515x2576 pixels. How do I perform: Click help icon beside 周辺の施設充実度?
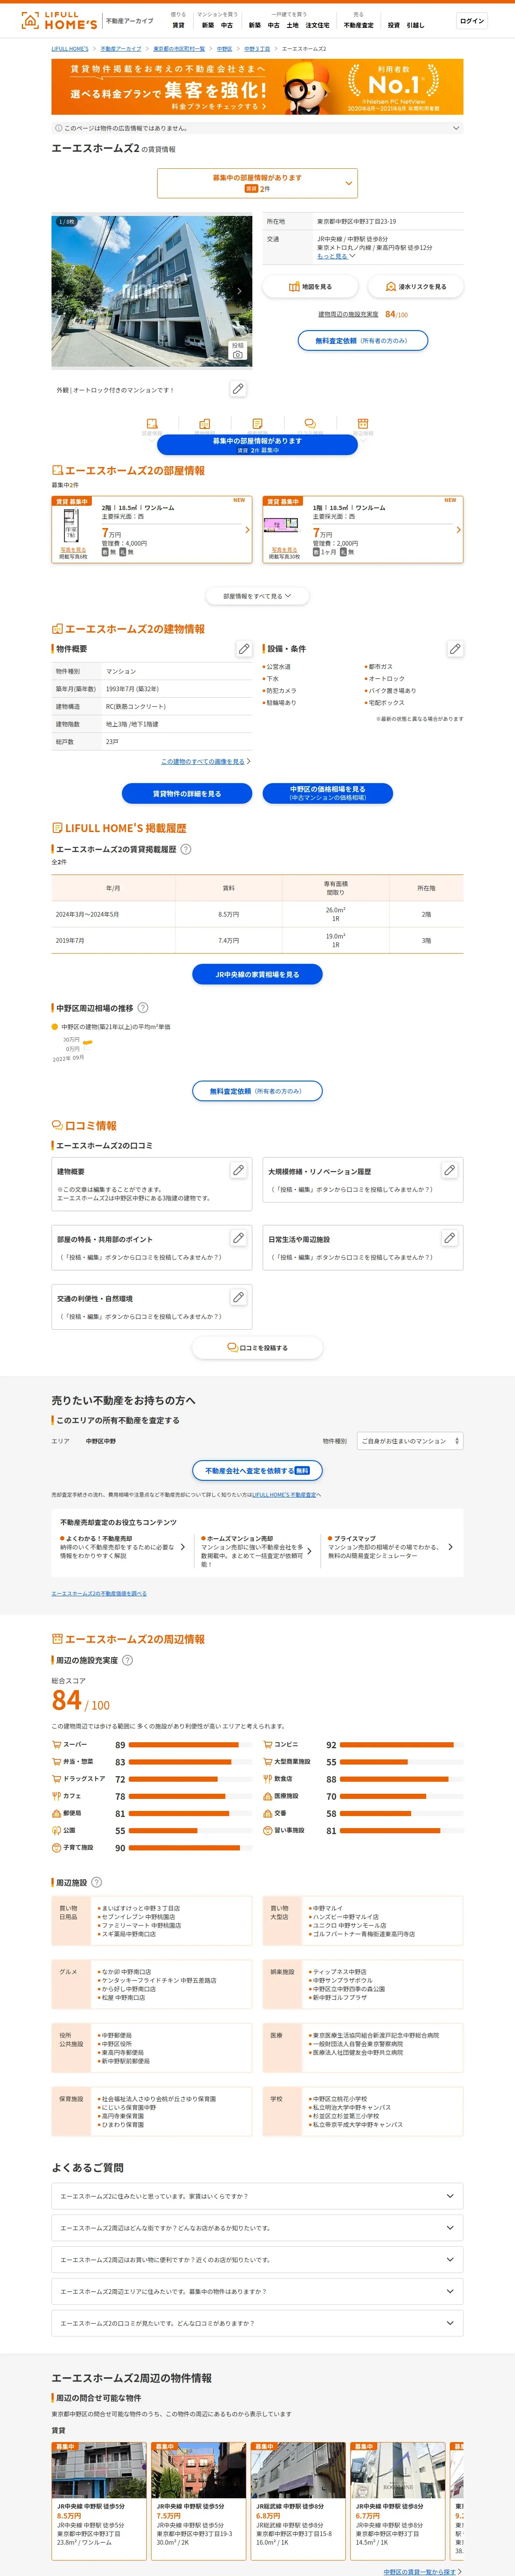(x=127, y=1660)
